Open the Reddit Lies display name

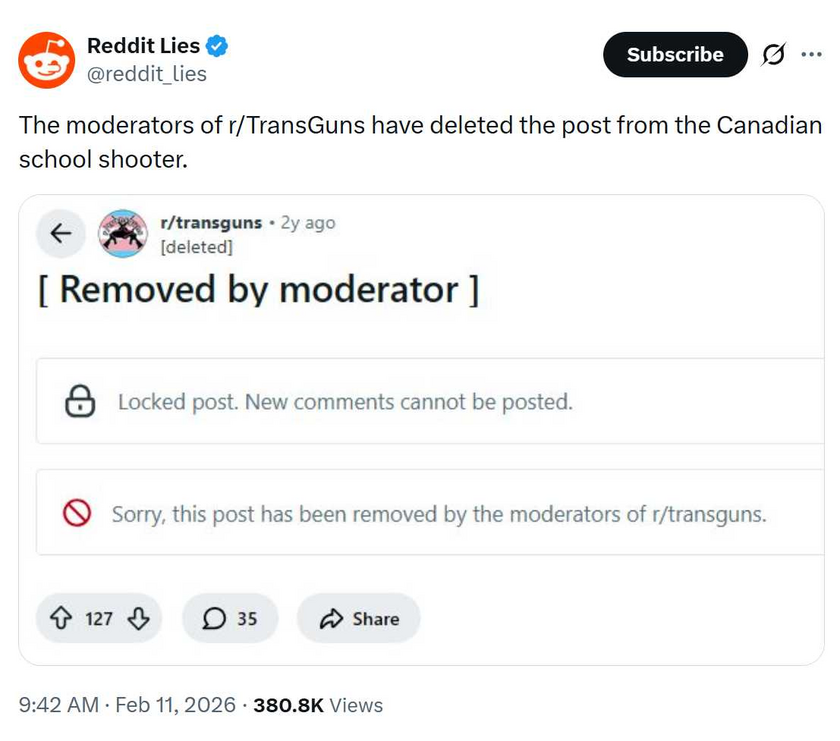[143, 45]
